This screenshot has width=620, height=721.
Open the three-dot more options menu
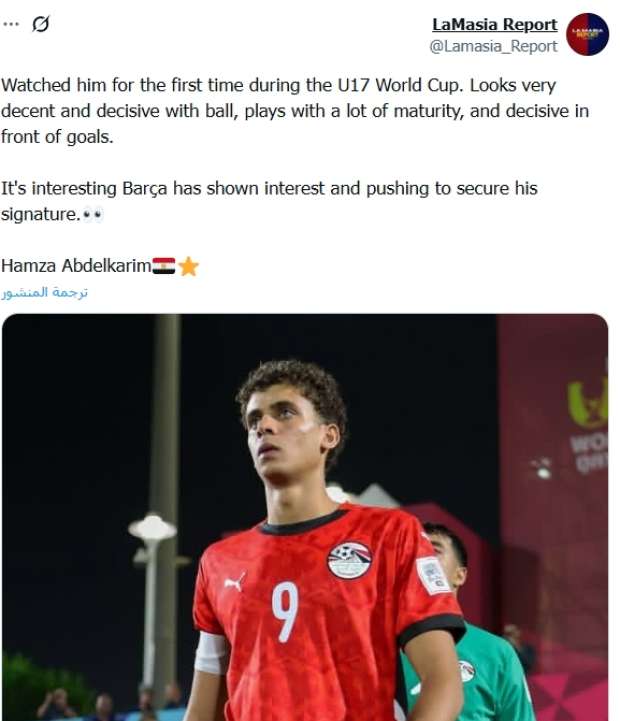coord(11,24)
